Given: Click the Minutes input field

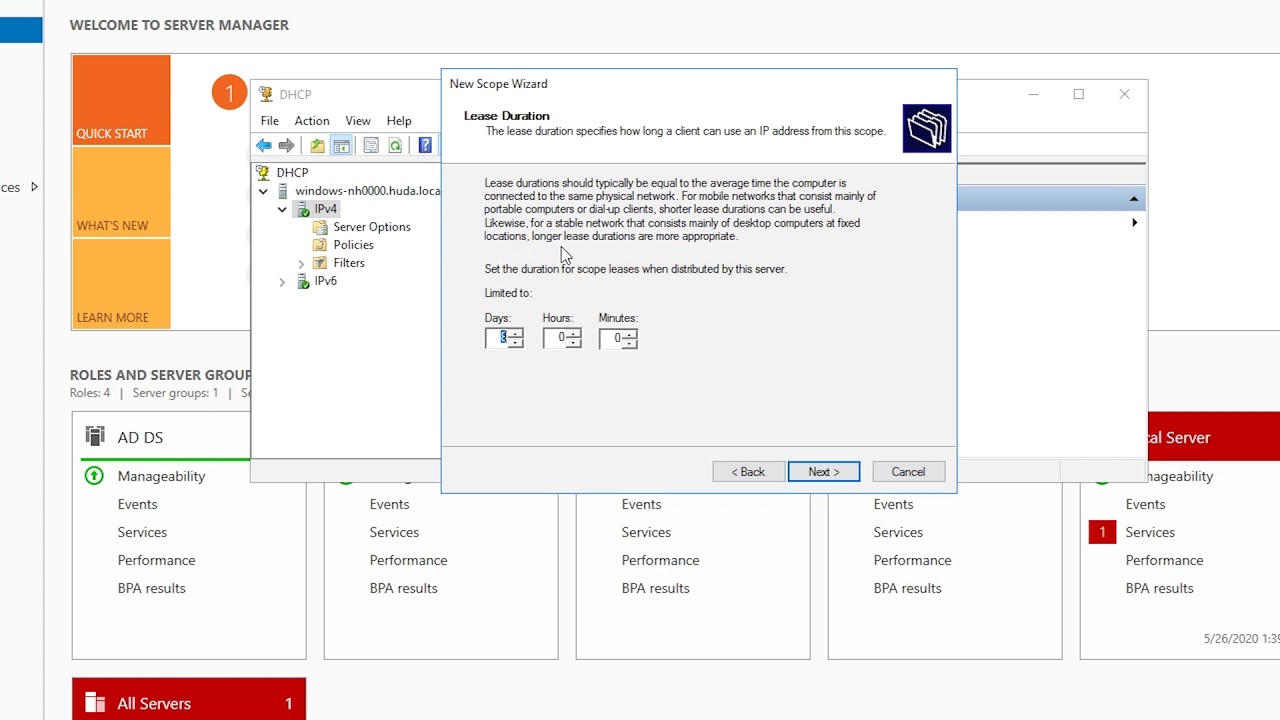Looking at the screenshot, I should (611, 338).
